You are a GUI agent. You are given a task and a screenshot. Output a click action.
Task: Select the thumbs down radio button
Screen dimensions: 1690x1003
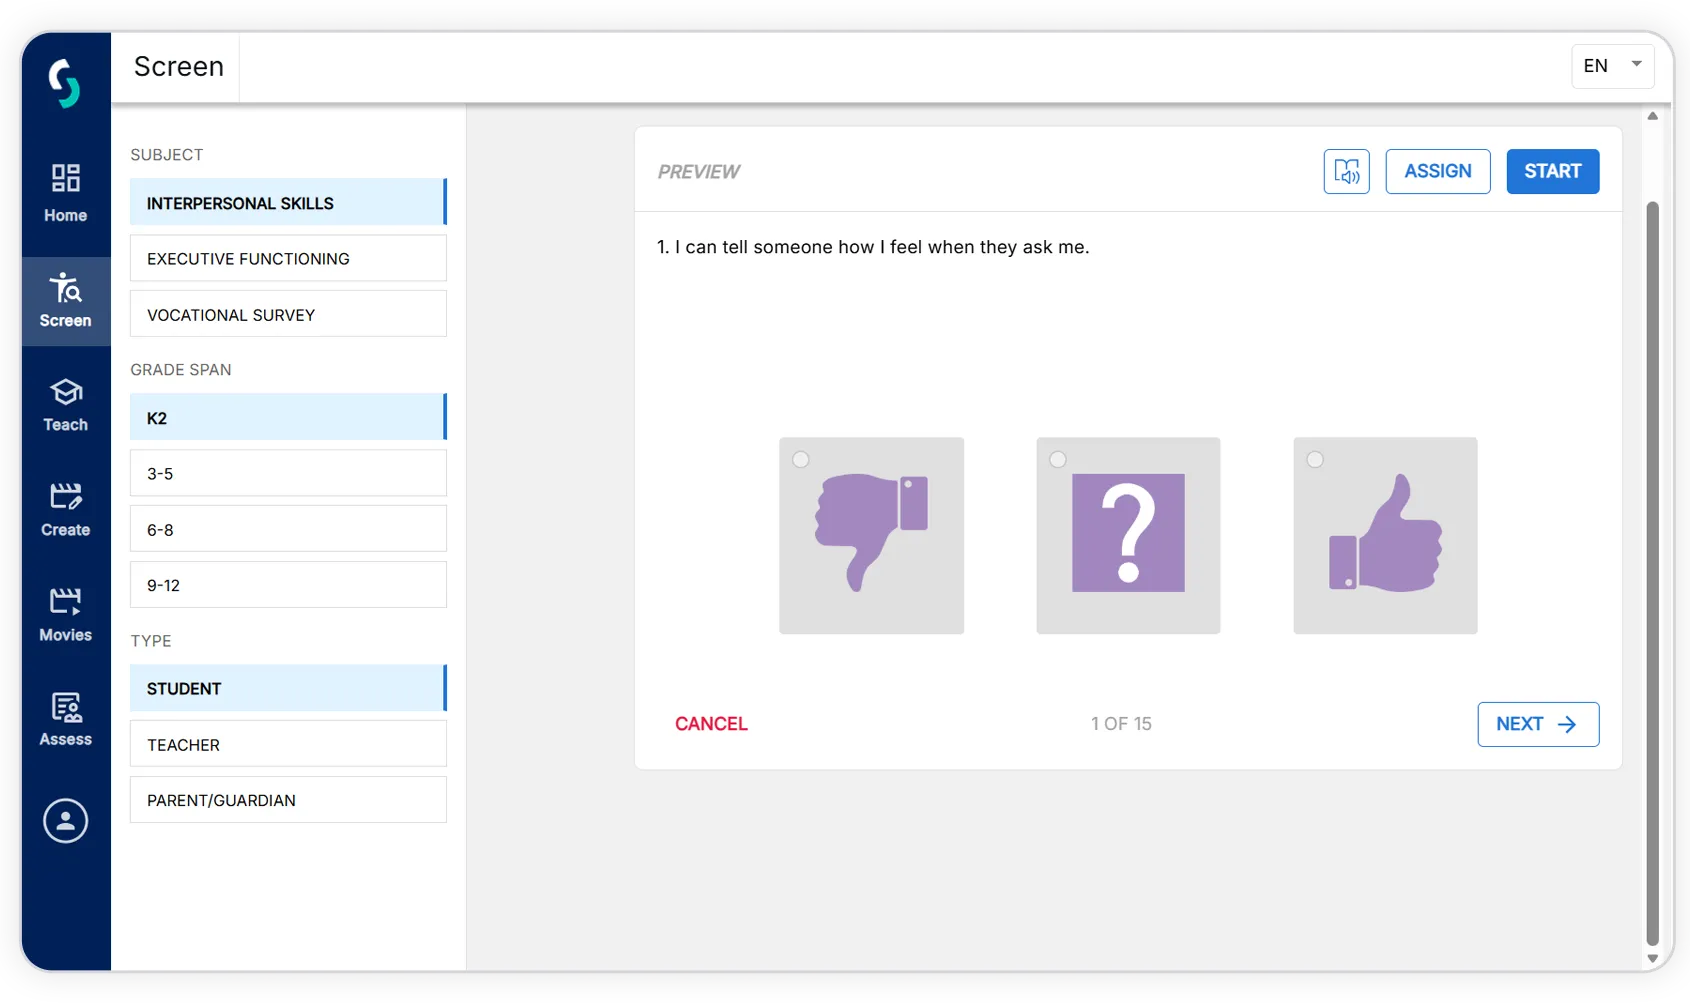[801, 460]
